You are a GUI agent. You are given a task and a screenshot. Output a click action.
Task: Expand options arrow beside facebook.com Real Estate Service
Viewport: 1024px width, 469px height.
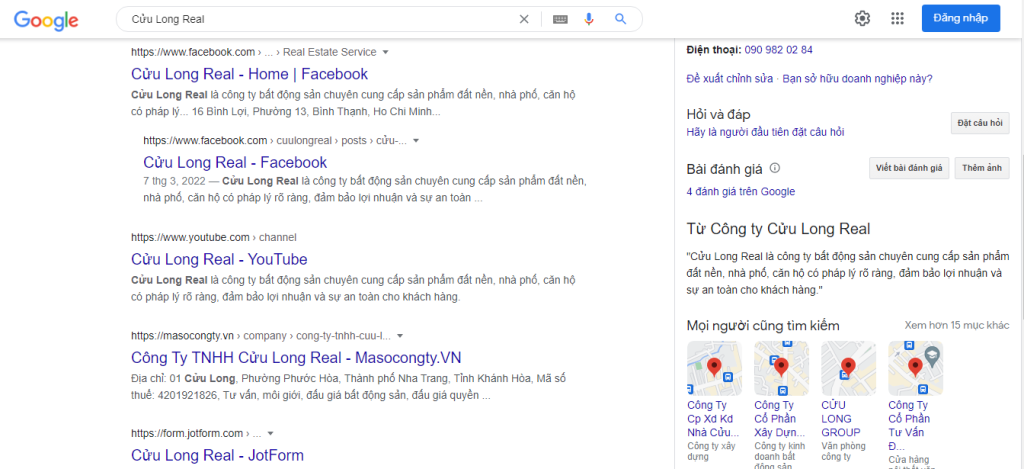385,52
